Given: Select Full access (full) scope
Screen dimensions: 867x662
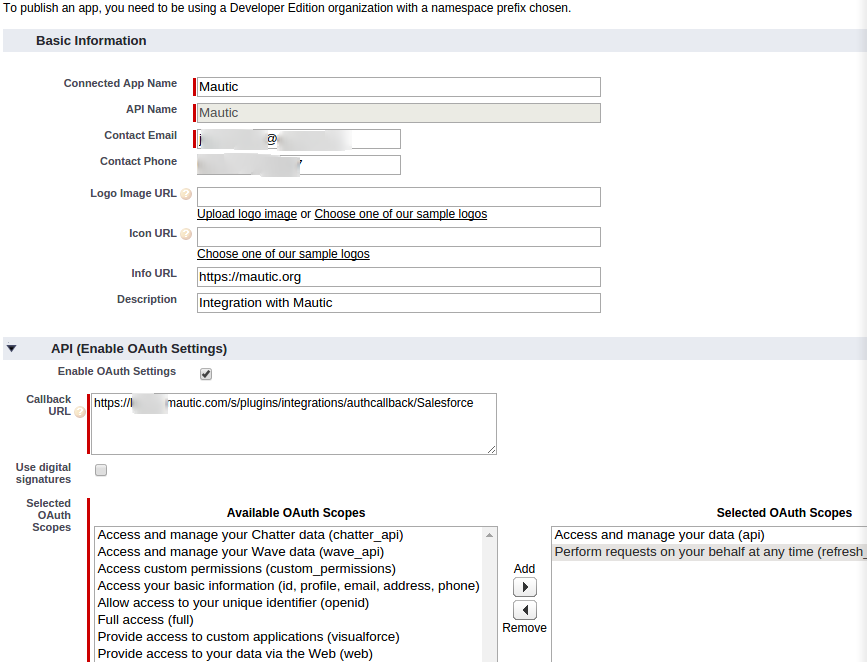Looking at the screenshot, I should 145,620.
